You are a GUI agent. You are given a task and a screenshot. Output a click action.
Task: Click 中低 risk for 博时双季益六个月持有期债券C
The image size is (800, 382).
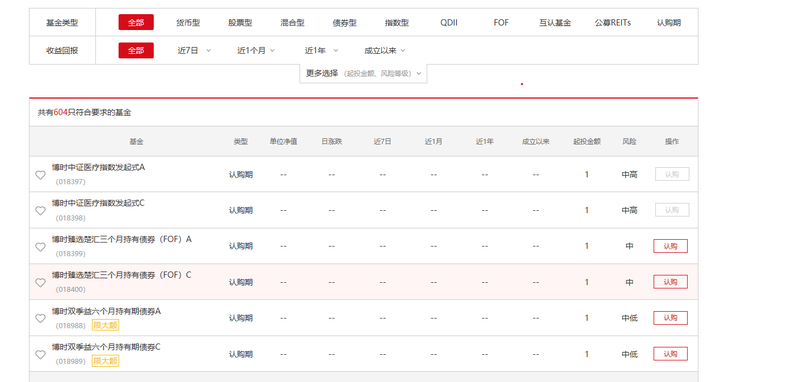point(630,354)
